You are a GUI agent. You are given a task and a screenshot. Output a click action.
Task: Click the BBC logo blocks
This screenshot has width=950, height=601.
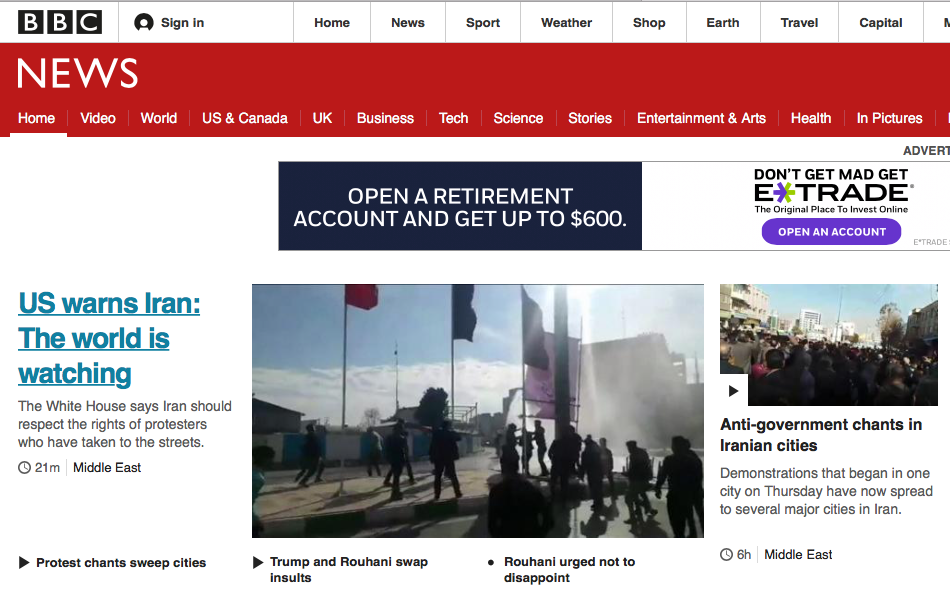point(60,22)
